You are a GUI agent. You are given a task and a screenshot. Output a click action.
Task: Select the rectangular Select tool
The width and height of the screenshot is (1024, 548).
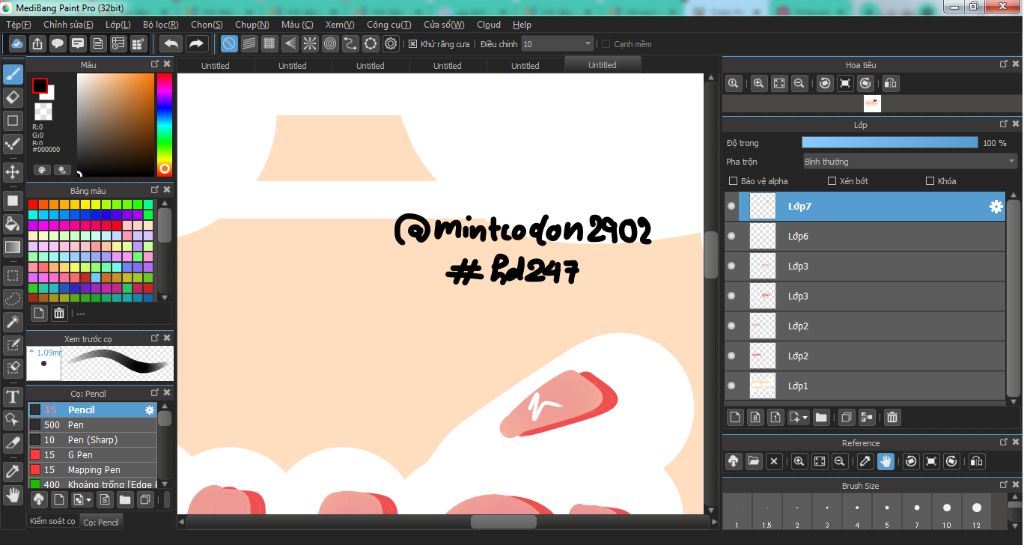[x=12, y=276]
